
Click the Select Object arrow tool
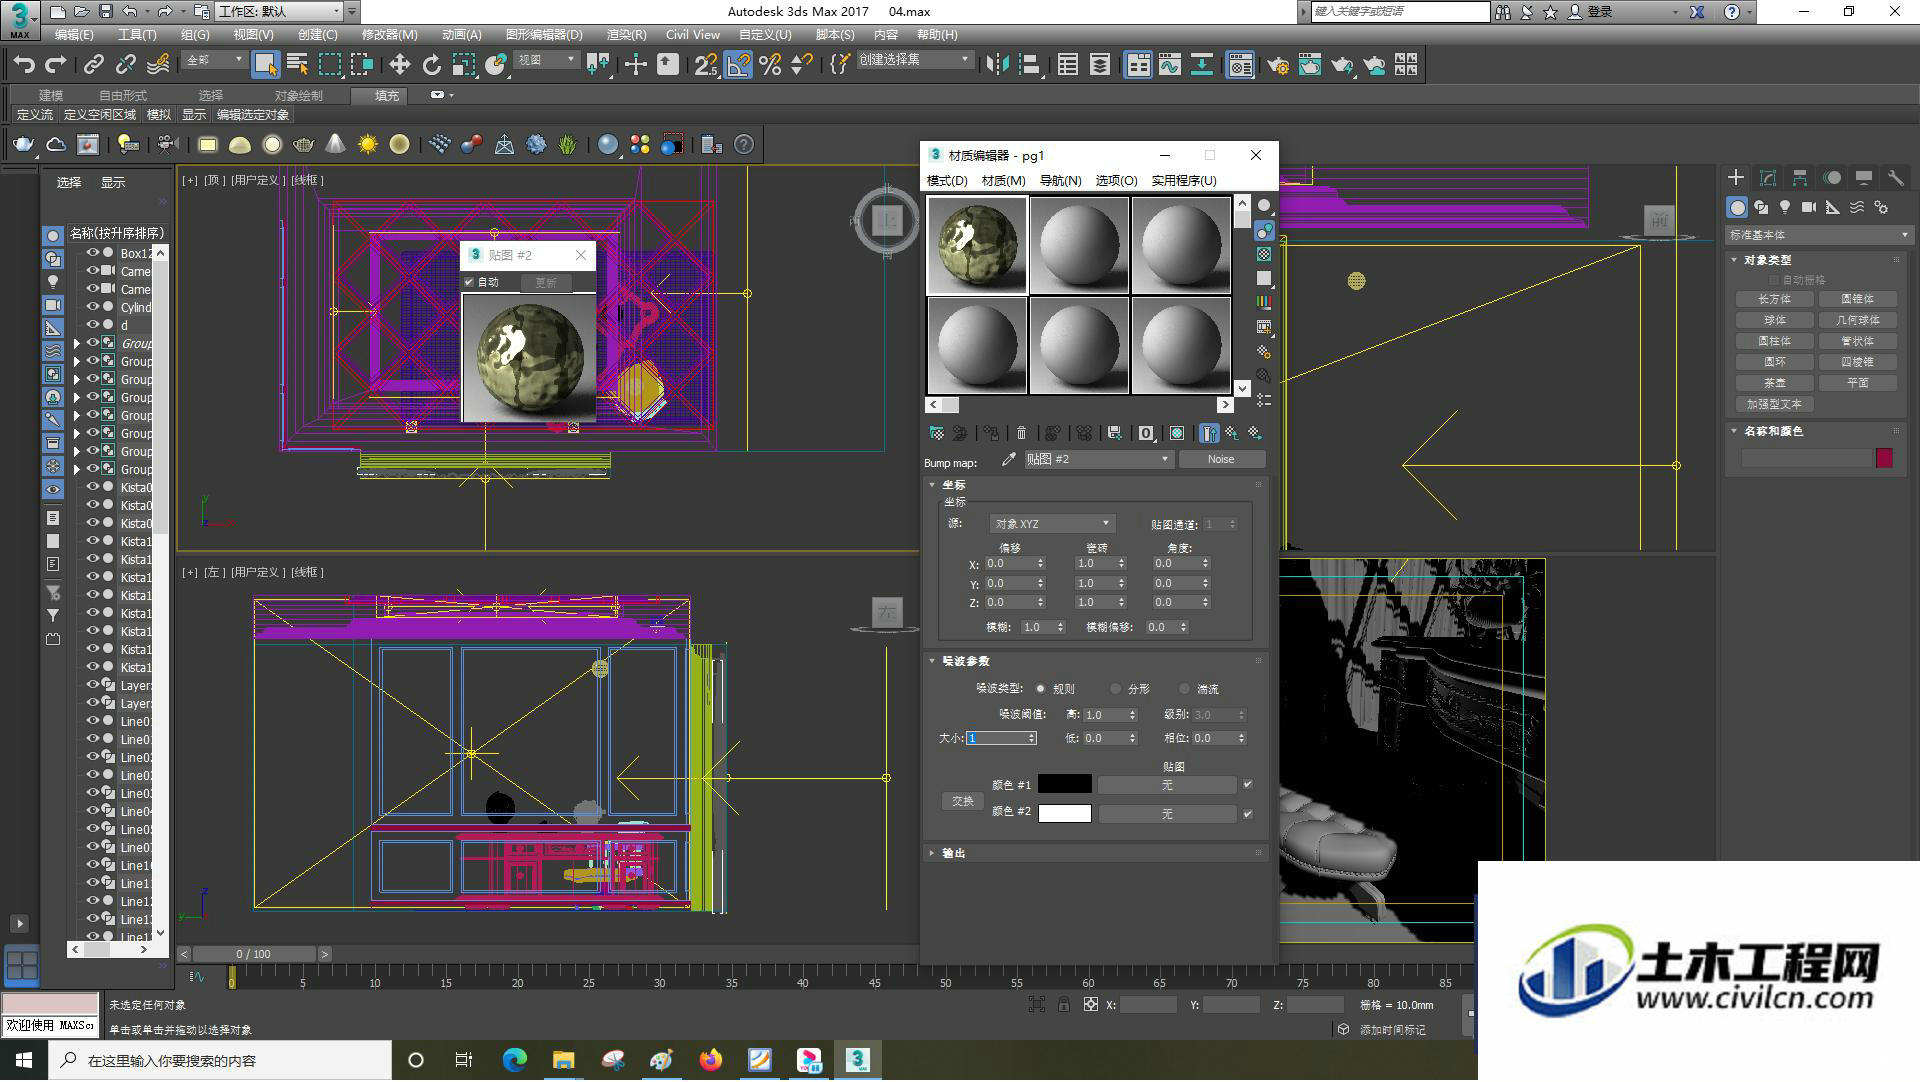pos(265,65)
